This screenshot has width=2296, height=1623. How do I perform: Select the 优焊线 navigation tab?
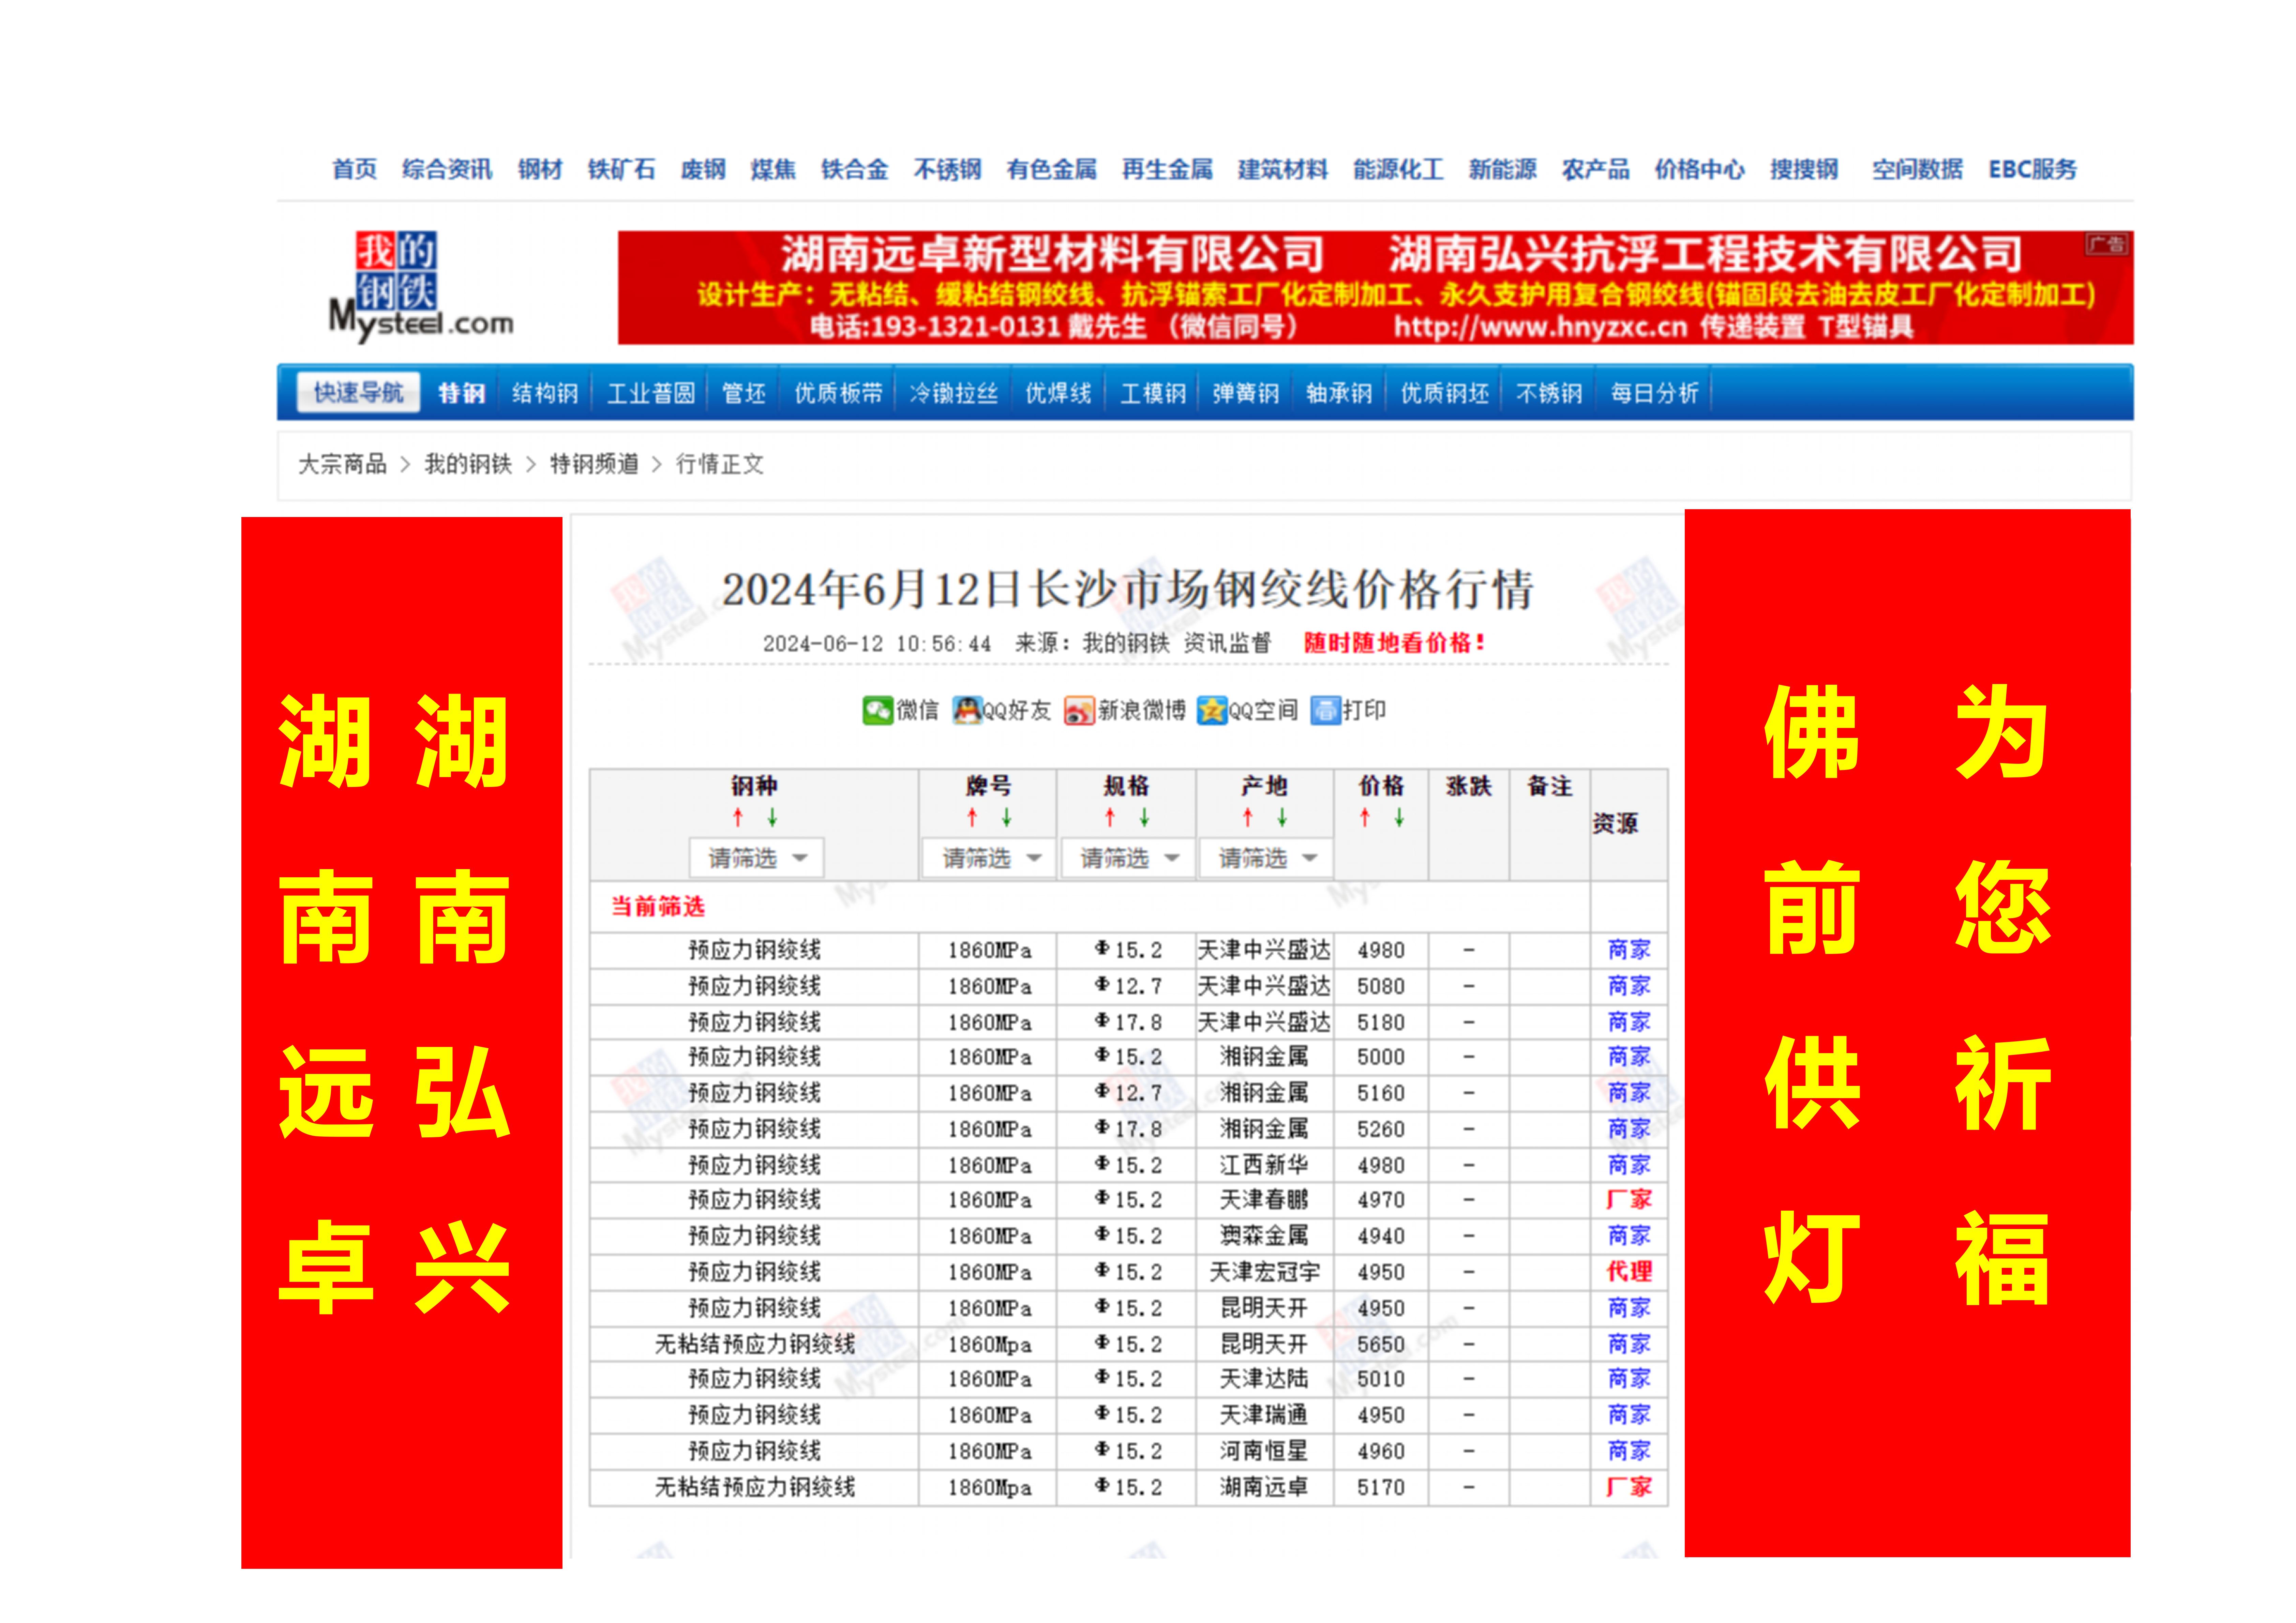point(1057,393)
